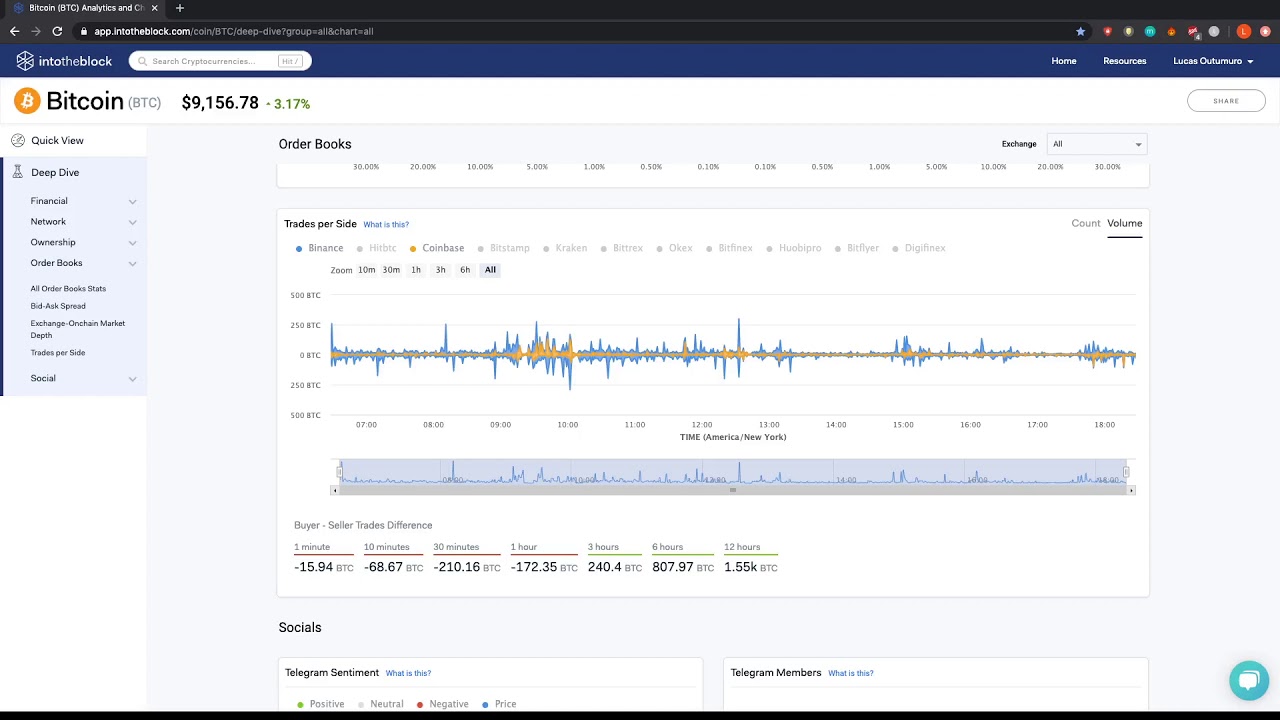Click the Quick View sidebar icon
The height and width of the screenshot is (720, 1280).
[x=18, y=141]
